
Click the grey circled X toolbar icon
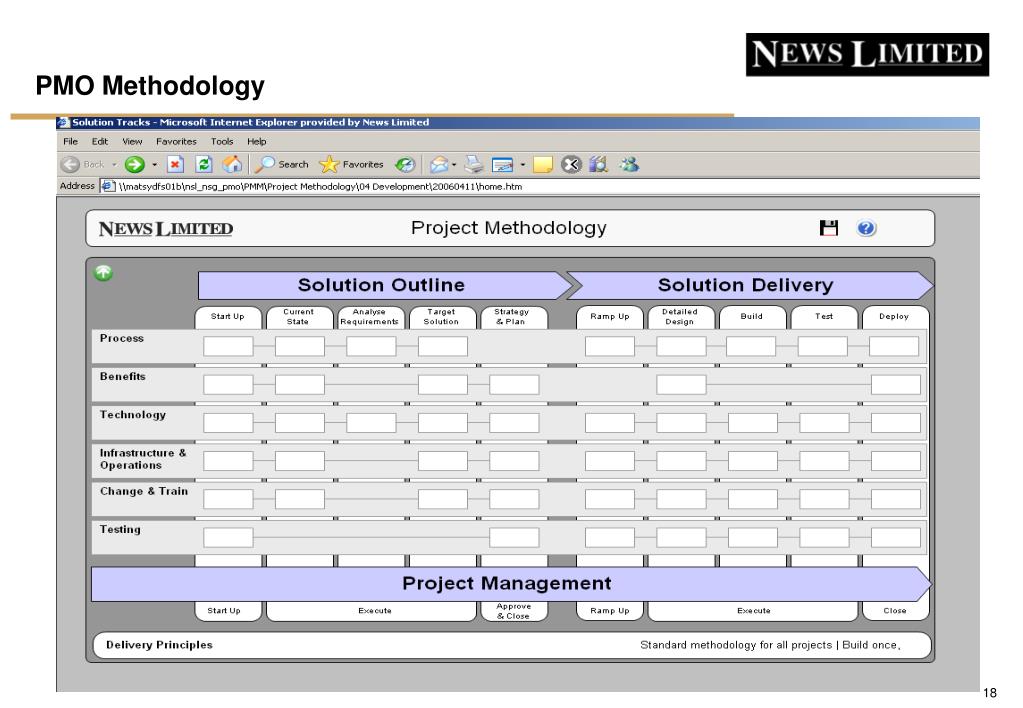[571, 164]
